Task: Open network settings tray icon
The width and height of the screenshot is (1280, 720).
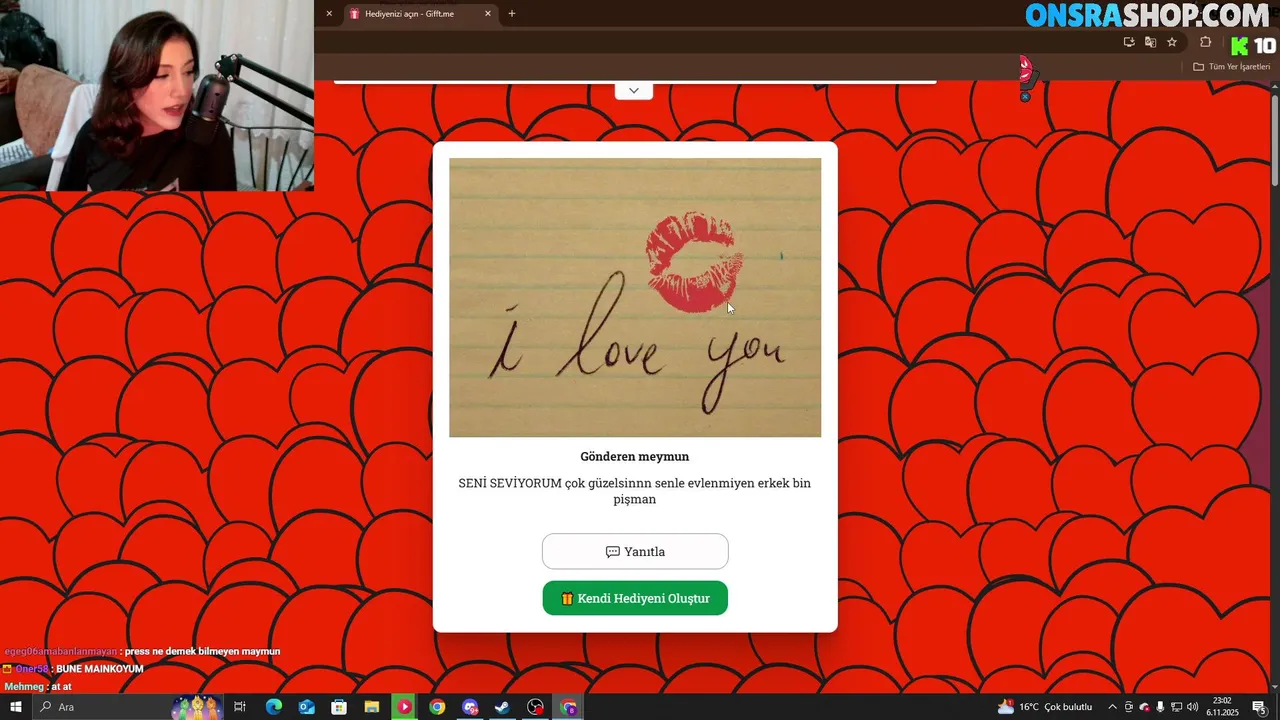Action: tap(1176, 707)
